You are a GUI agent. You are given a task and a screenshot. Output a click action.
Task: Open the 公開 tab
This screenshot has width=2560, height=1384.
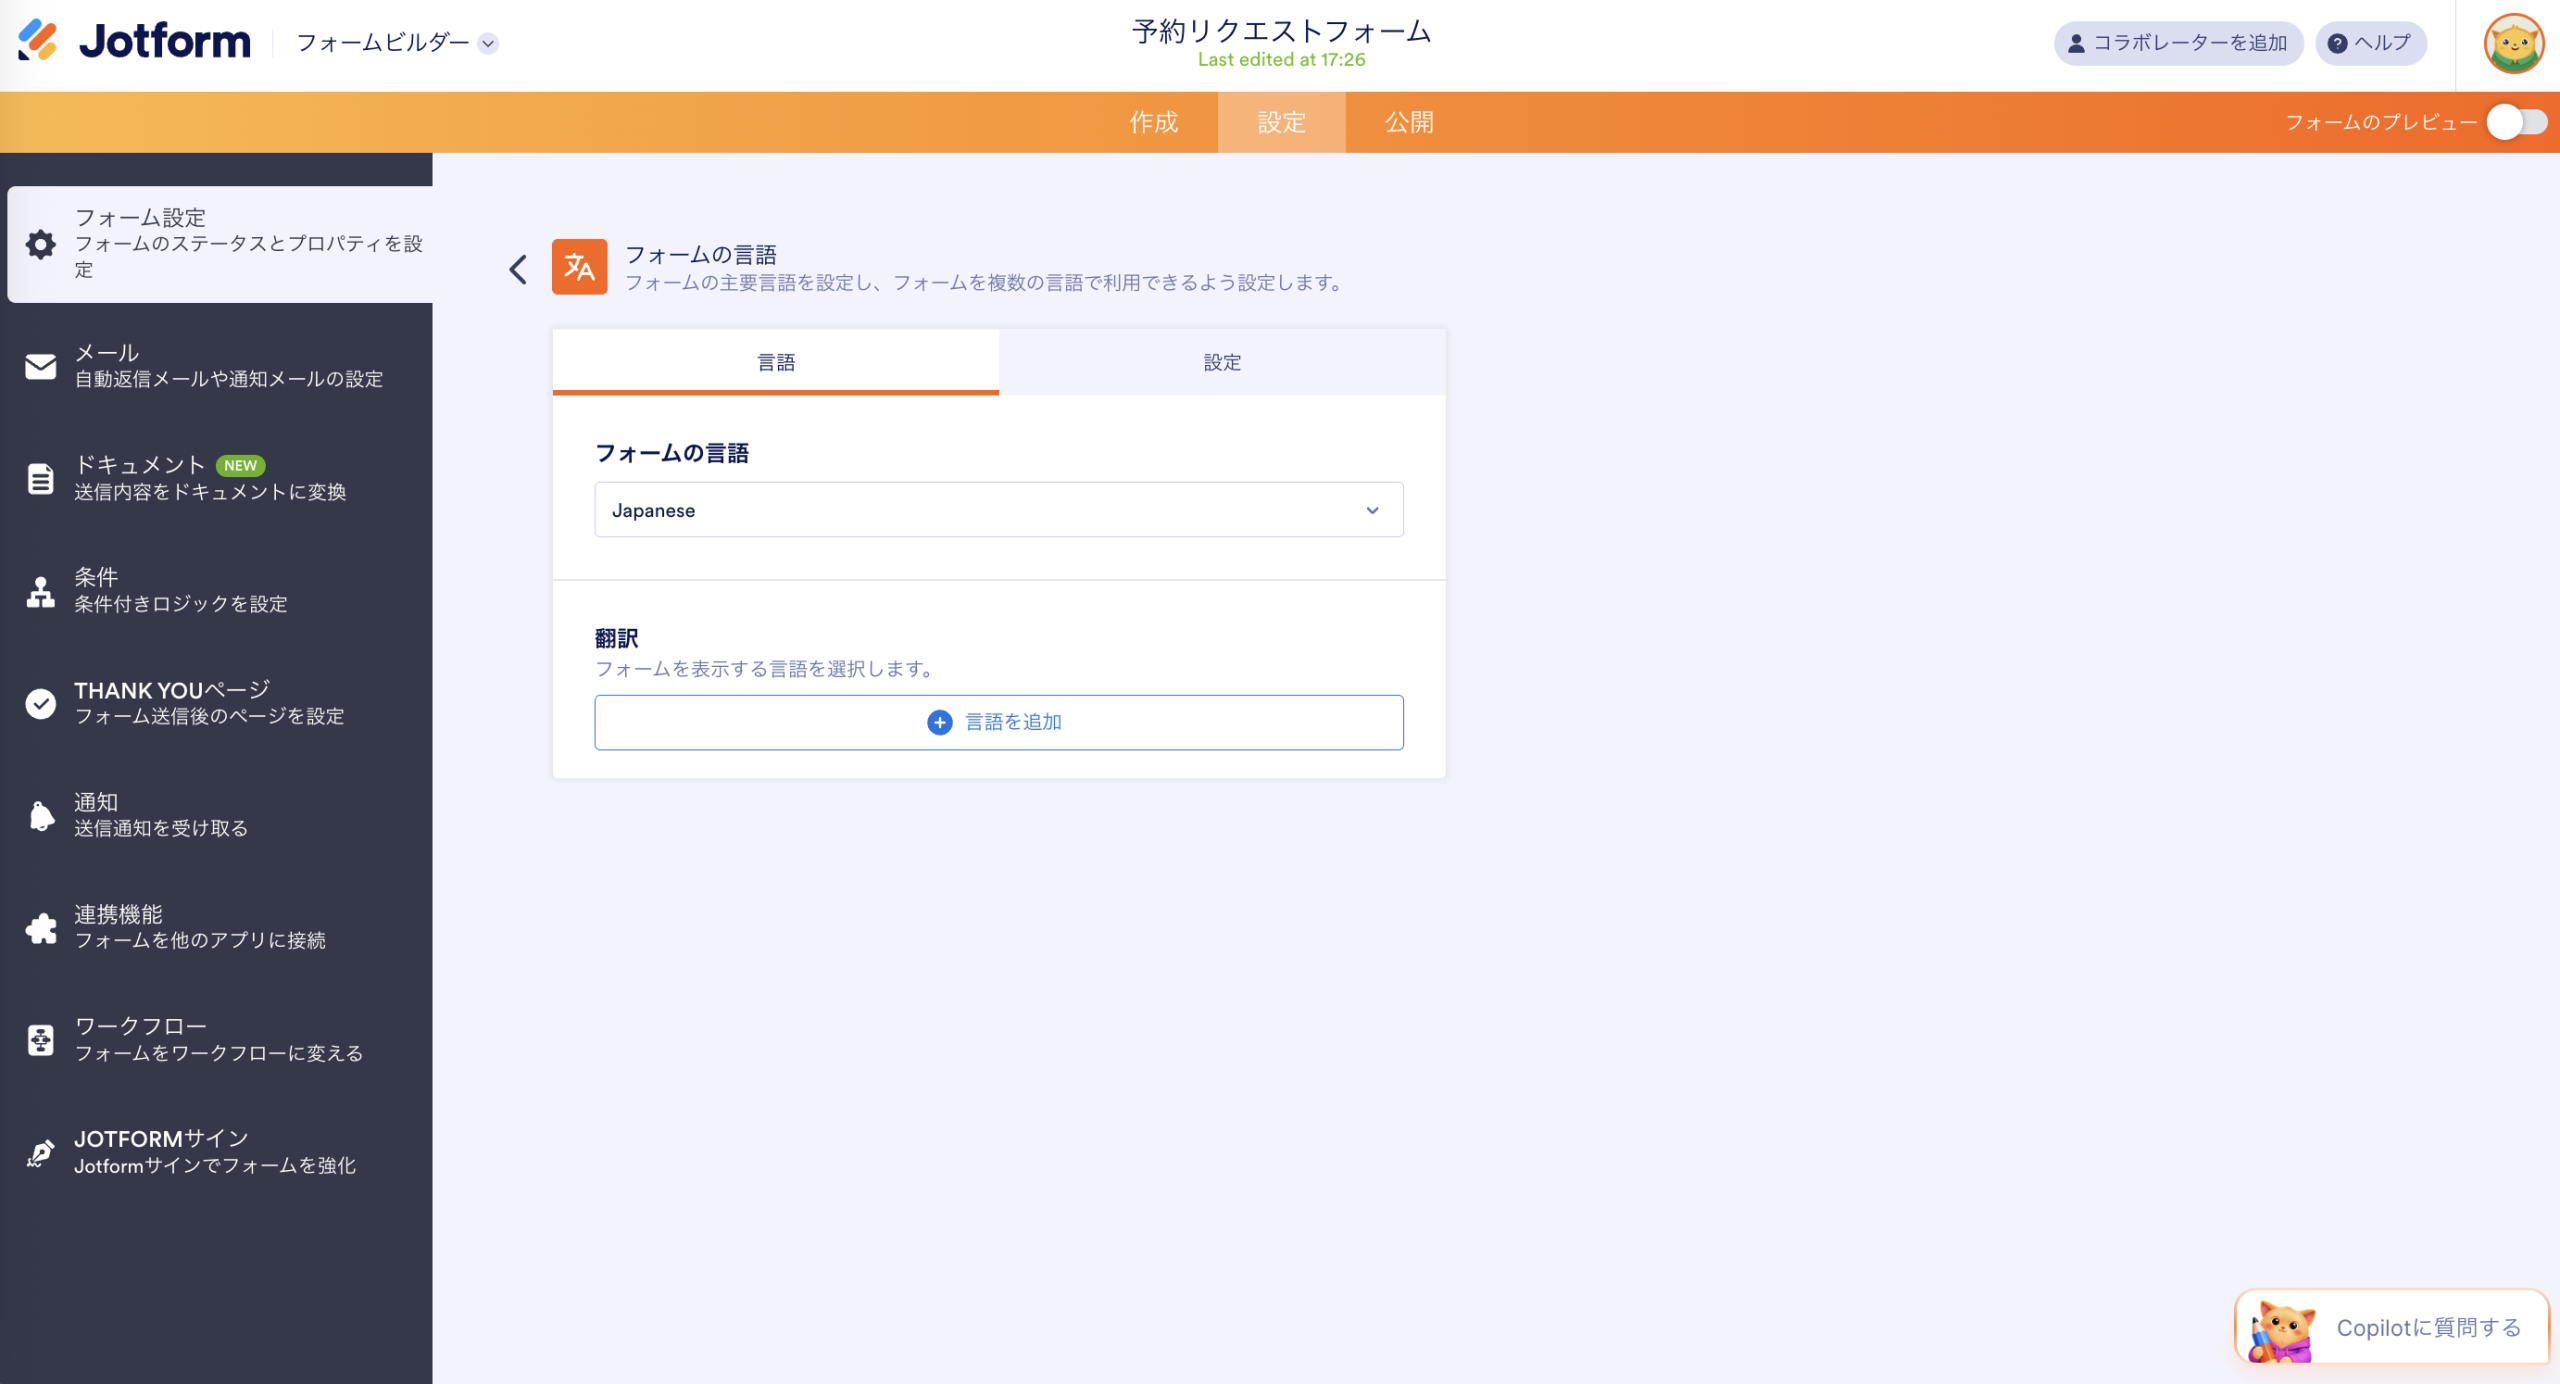point(1407,122)
